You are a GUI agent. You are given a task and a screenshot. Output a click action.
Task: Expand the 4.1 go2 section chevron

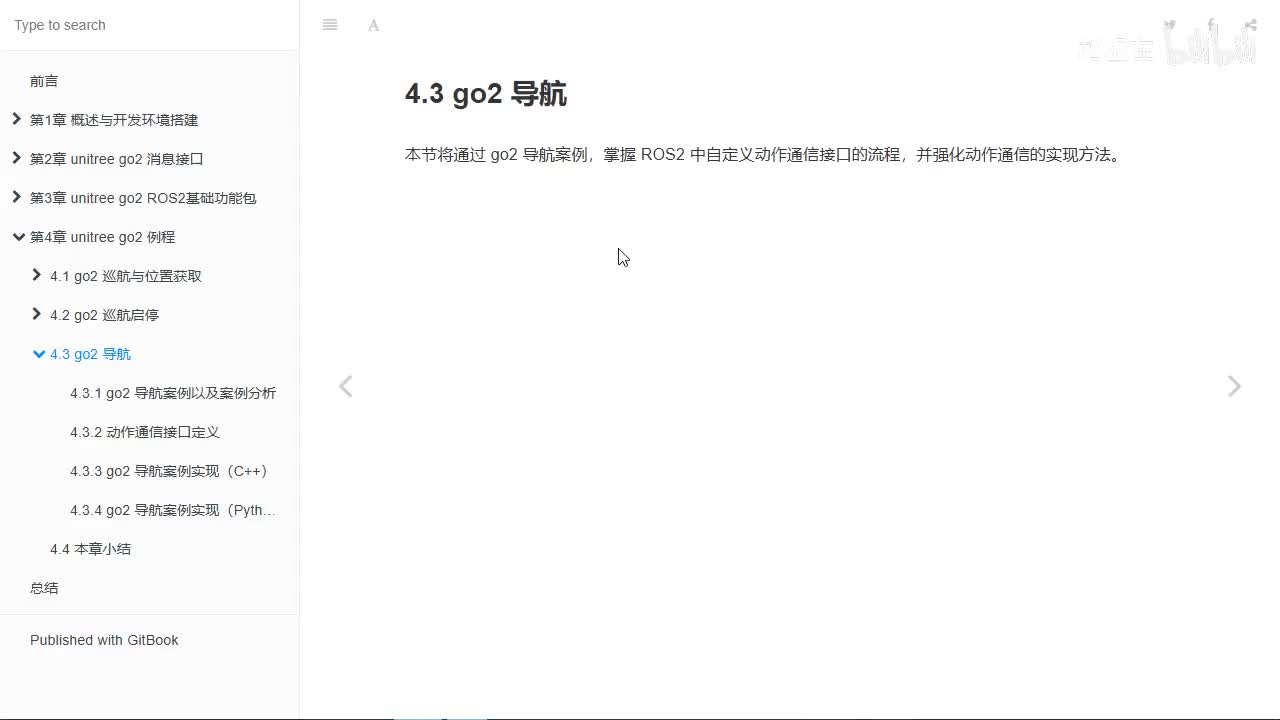(x=36, y=275)
